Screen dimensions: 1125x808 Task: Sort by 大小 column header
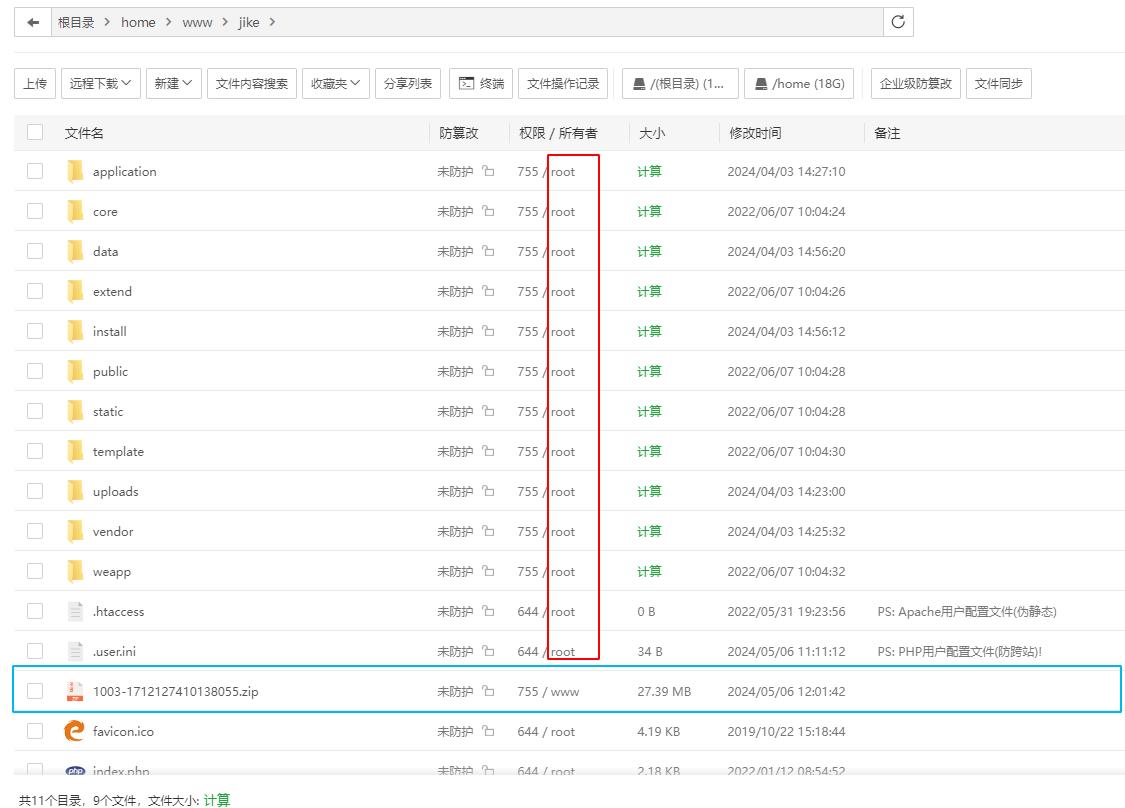point(652,133)
